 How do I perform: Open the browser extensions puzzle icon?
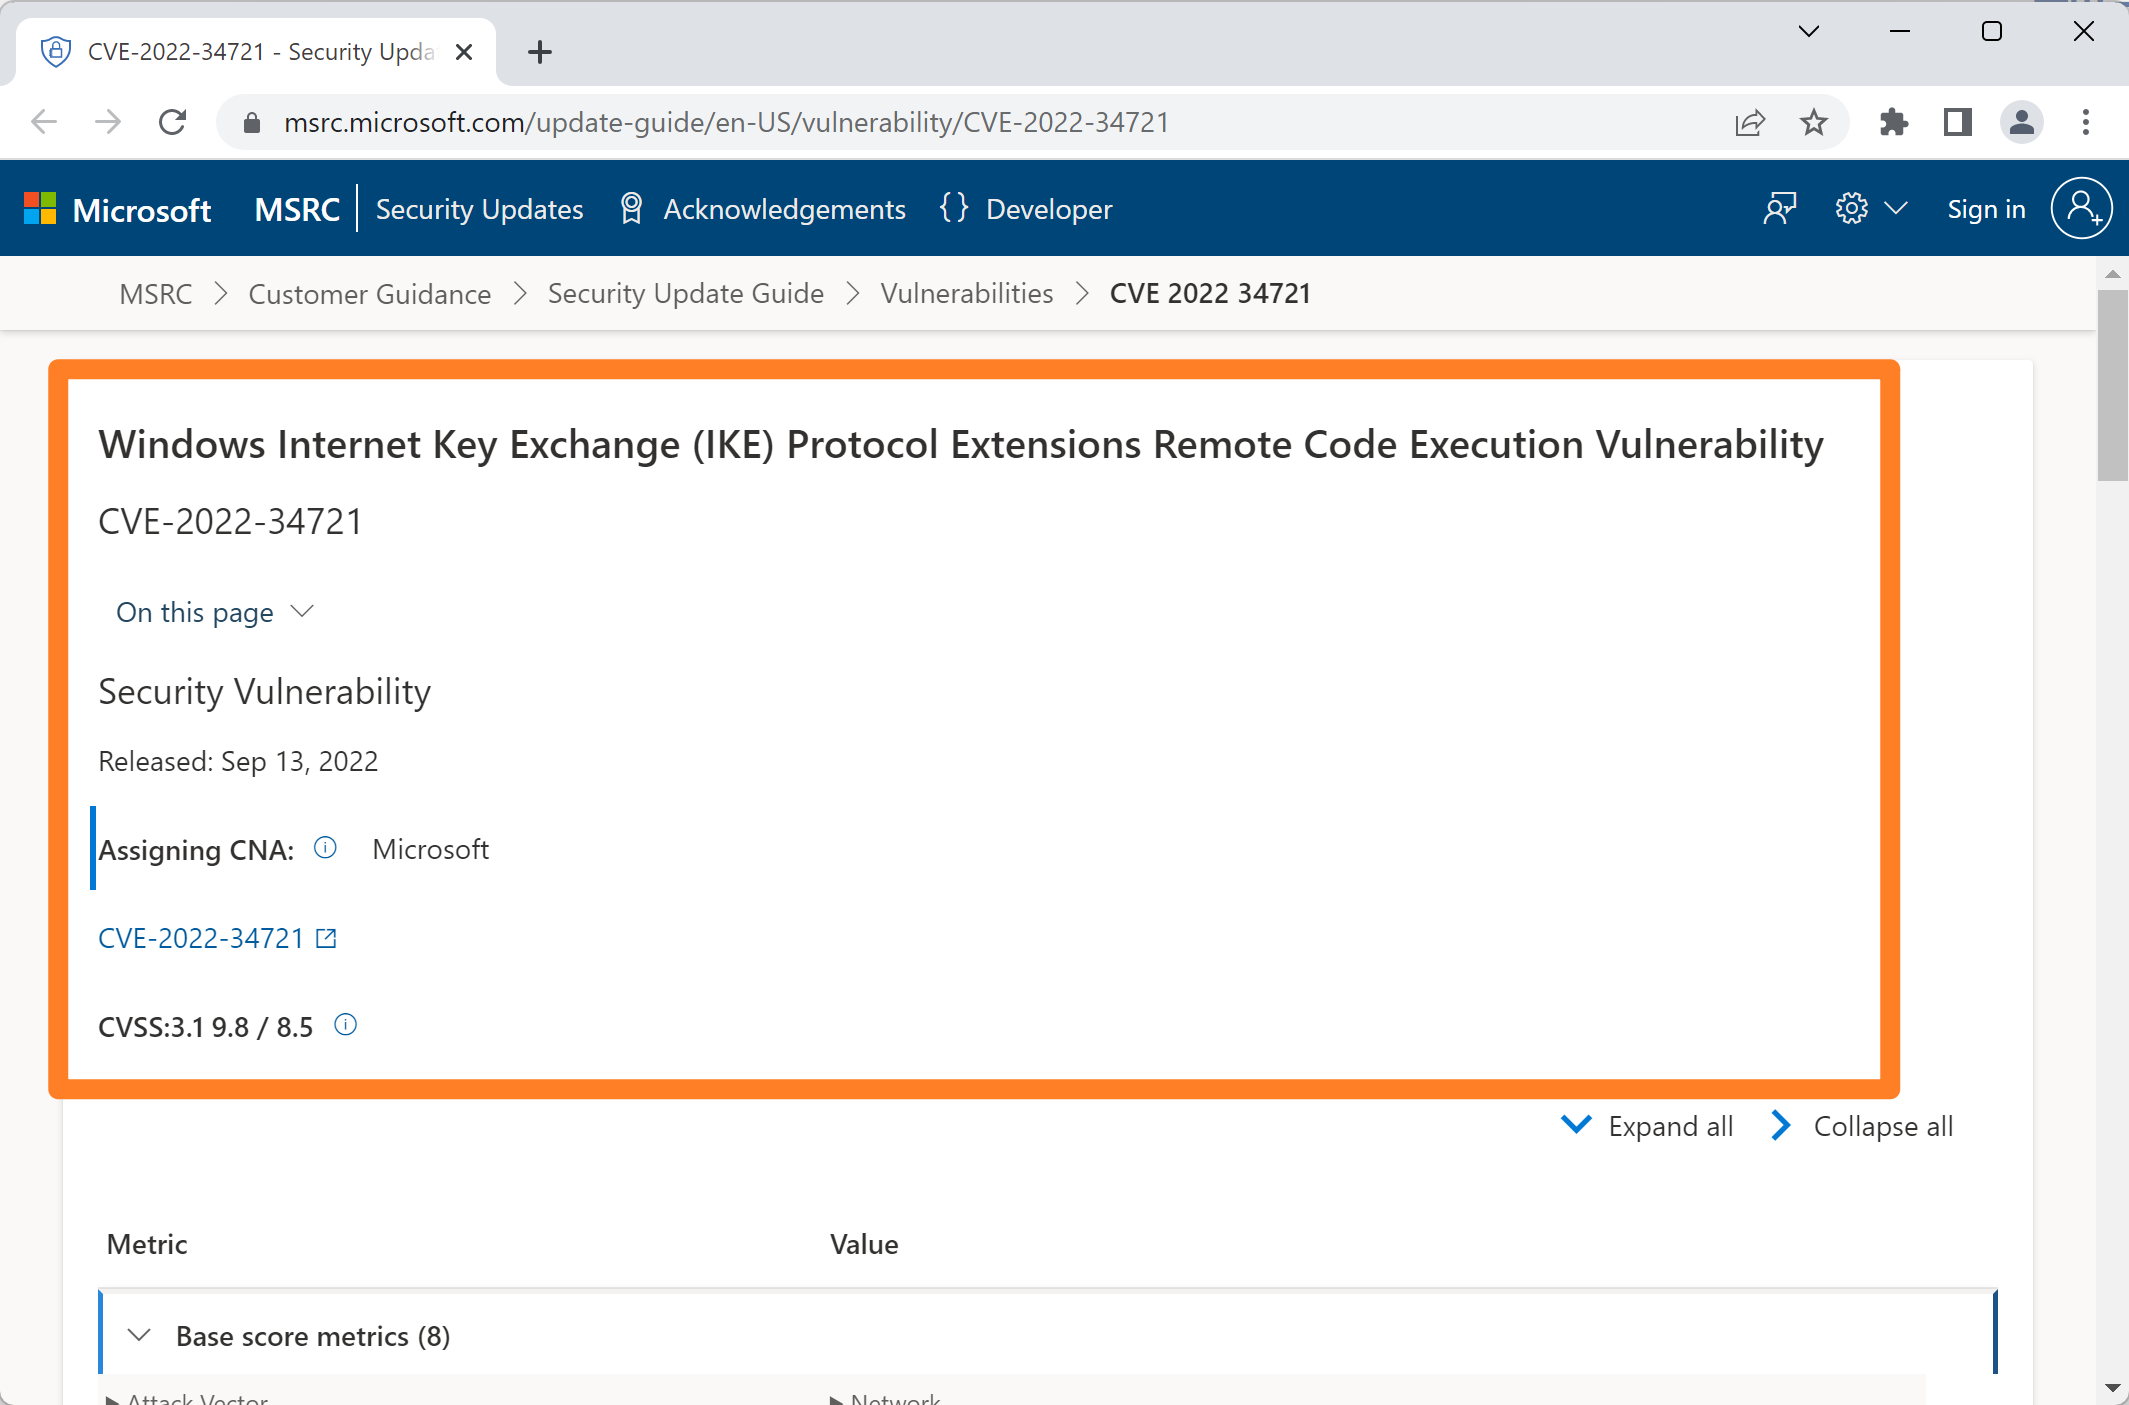pyautogui.click(x=1894, y=122)
